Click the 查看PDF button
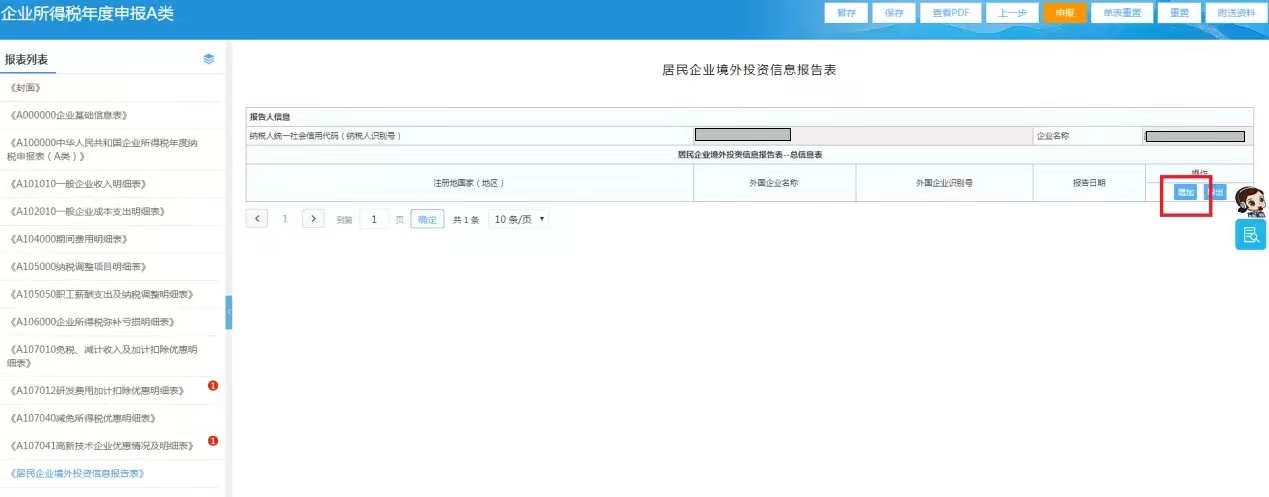The height and width of the screenshot is (497, 1269). click(950, 13)
